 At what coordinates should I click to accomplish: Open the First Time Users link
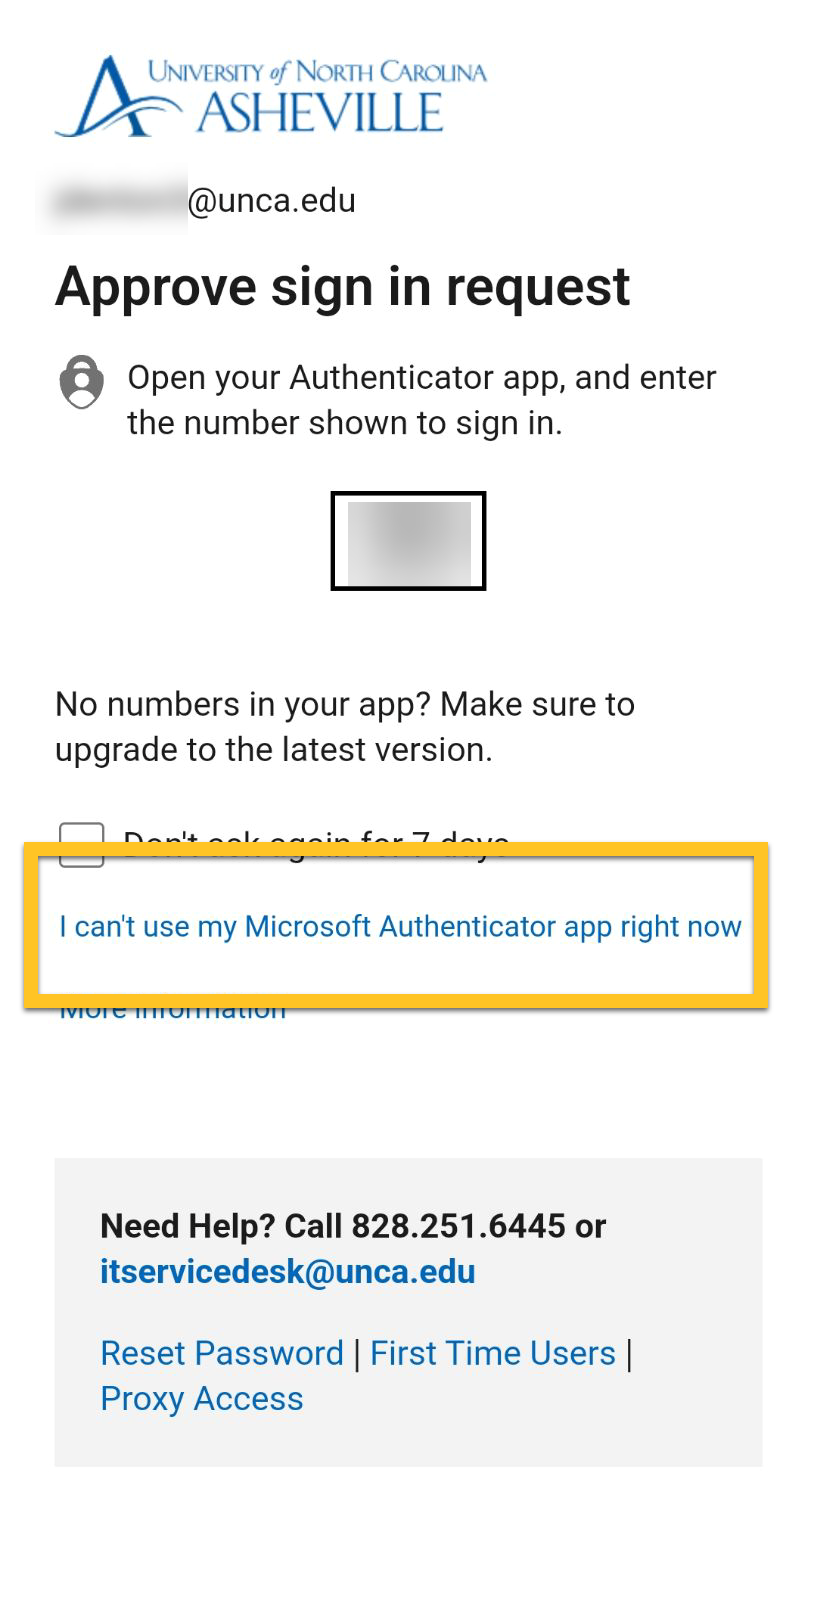(x=493, y=1353)
